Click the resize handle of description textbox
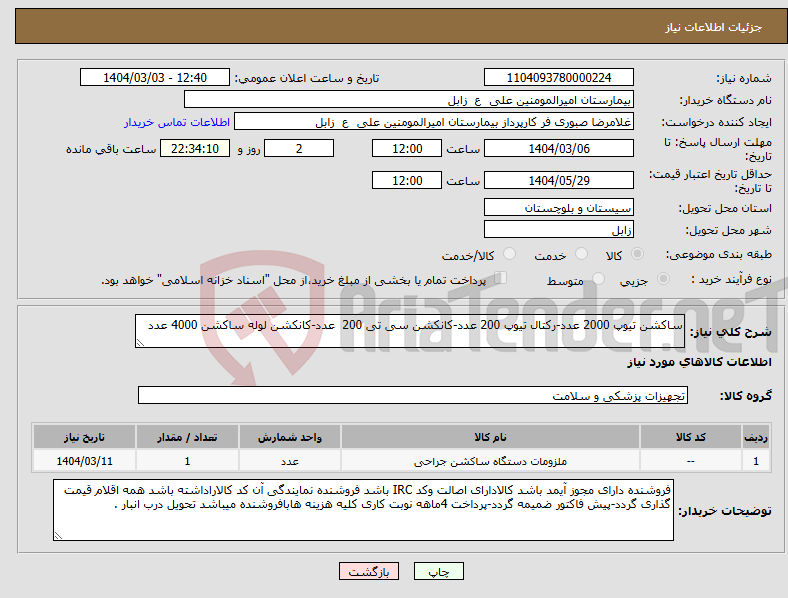Screen dimensions: 788x598 click(140, 343)
